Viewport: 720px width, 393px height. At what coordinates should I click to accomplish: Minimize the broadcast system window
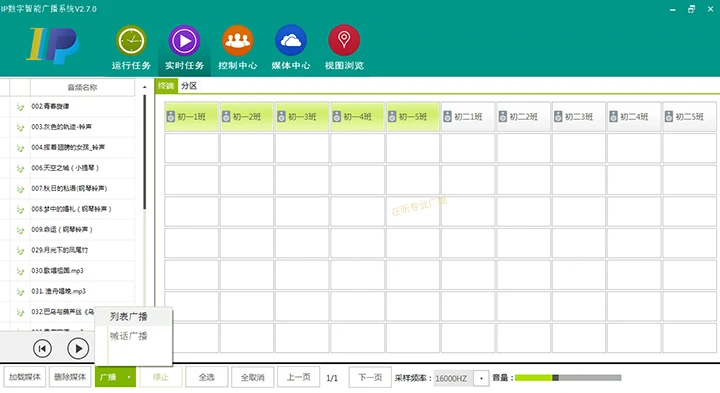tap(673, 9)
